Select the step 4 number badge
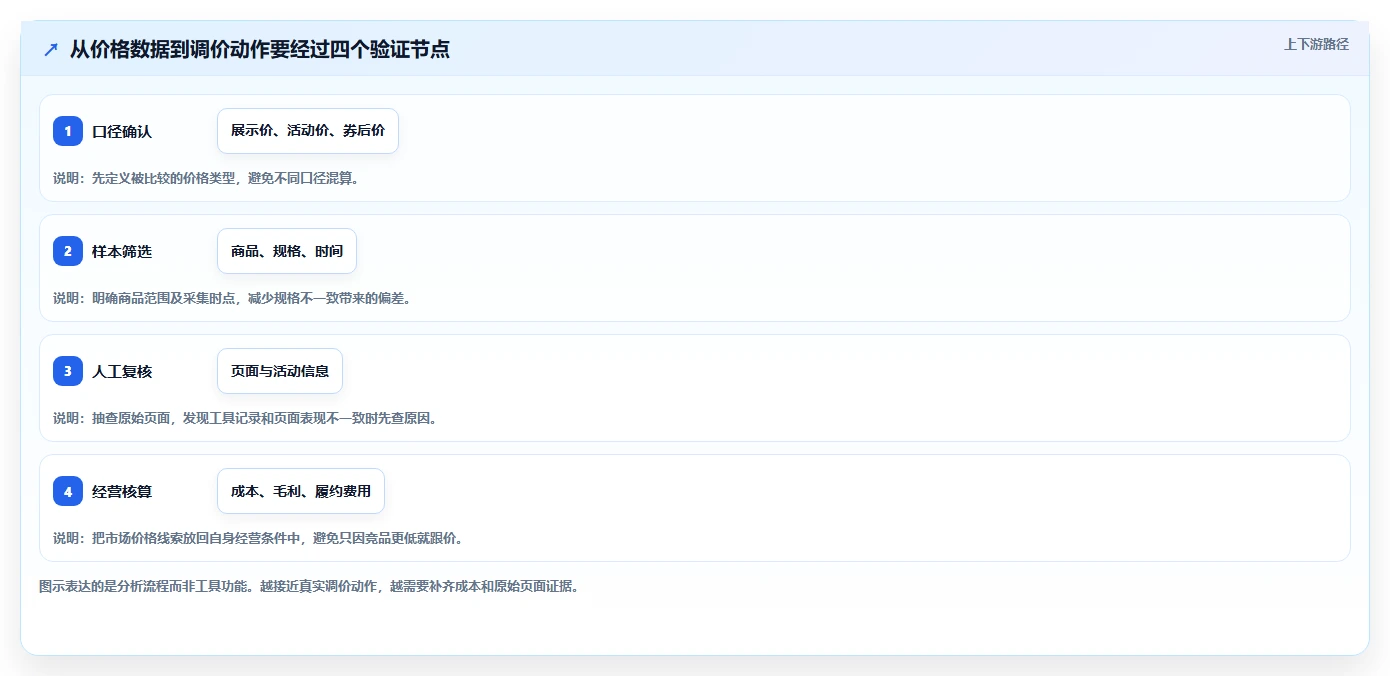Viewport: 1390px width, 676px height. tap(68, 491)
